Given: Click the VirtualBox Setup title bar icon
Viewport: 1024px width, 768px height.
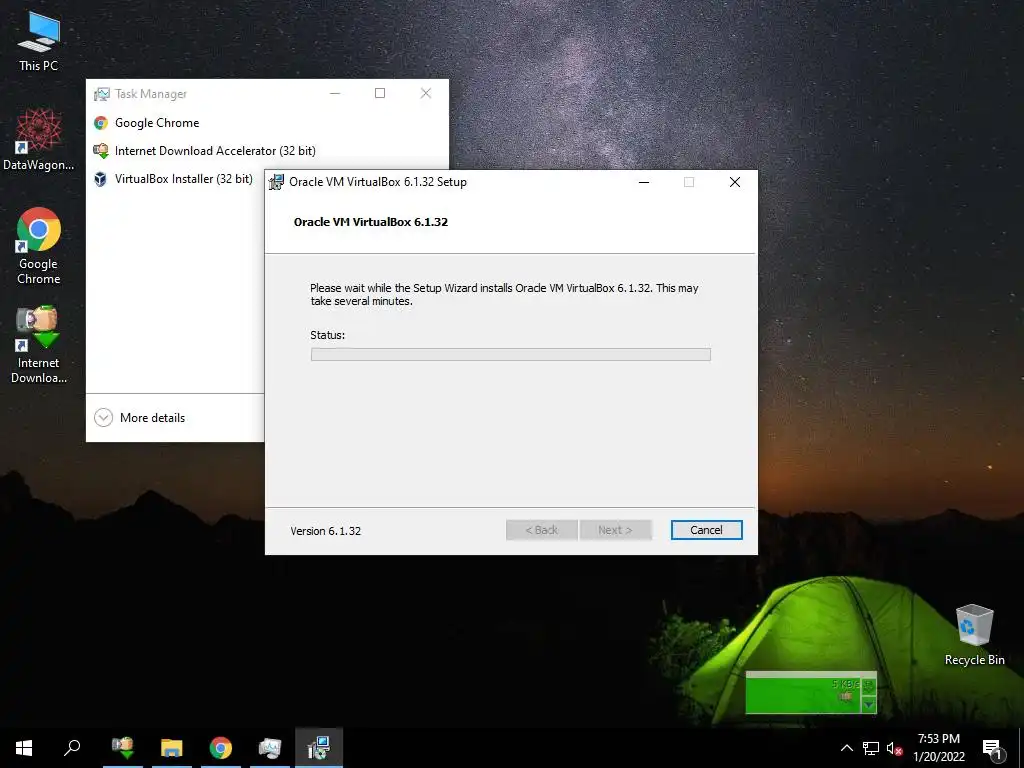Looking at the screenshot, I should [x=277, y=182].
